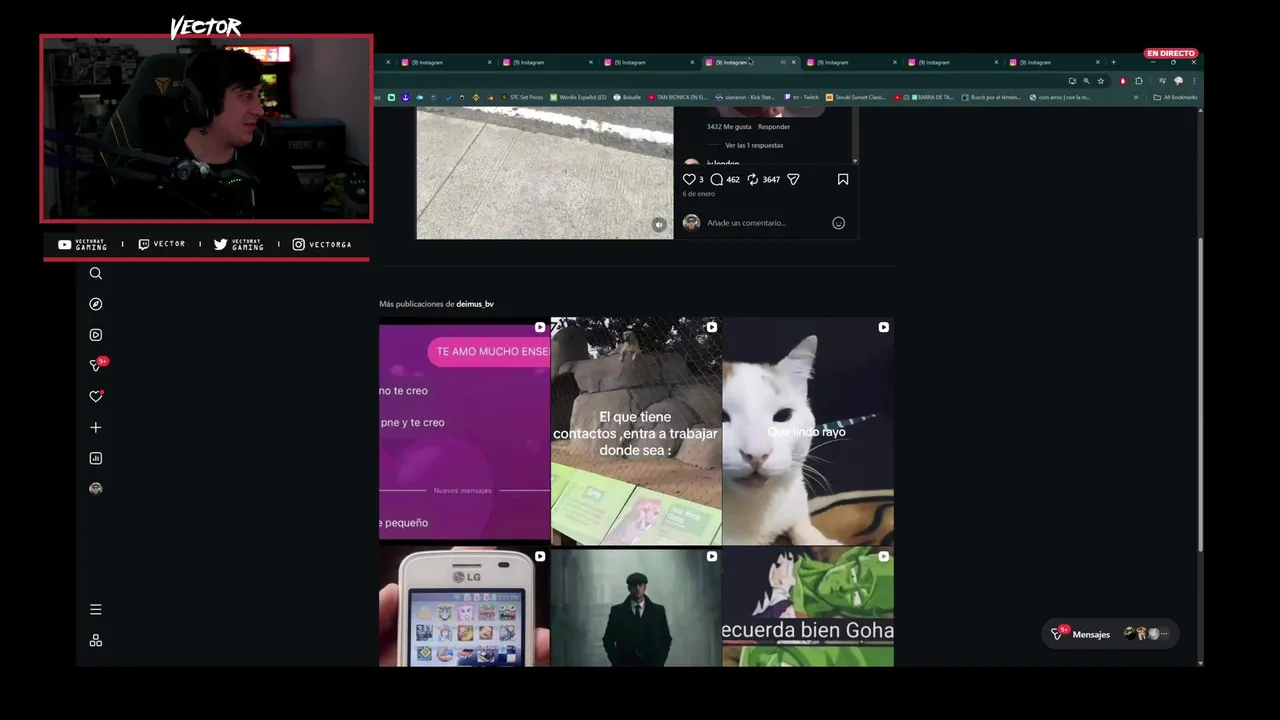Image resolution: width=1280 pixels, height=720 pixels.
Task: Repost using the arrows icon
Action: click(x=753, y=179)
